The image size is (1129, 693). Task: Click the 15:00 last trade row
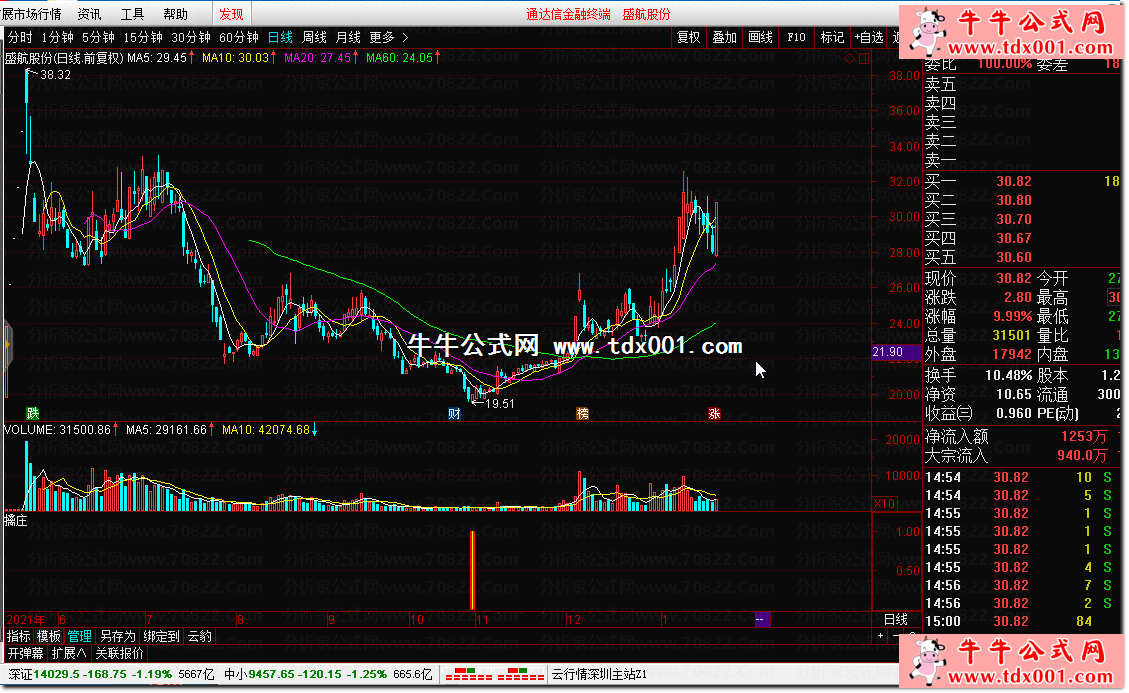1022,621
